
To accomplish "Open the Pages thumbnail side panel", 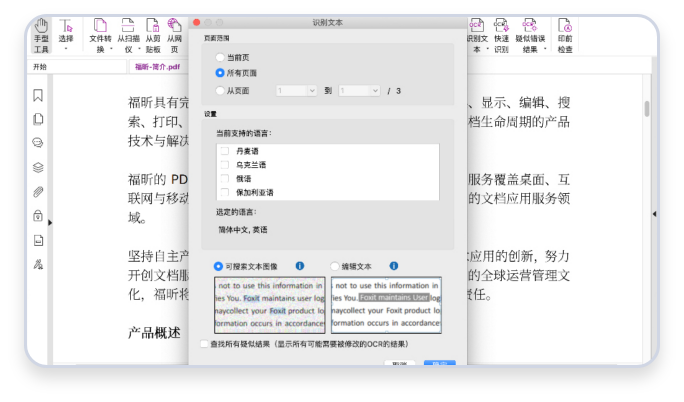I will click(38, 119).
